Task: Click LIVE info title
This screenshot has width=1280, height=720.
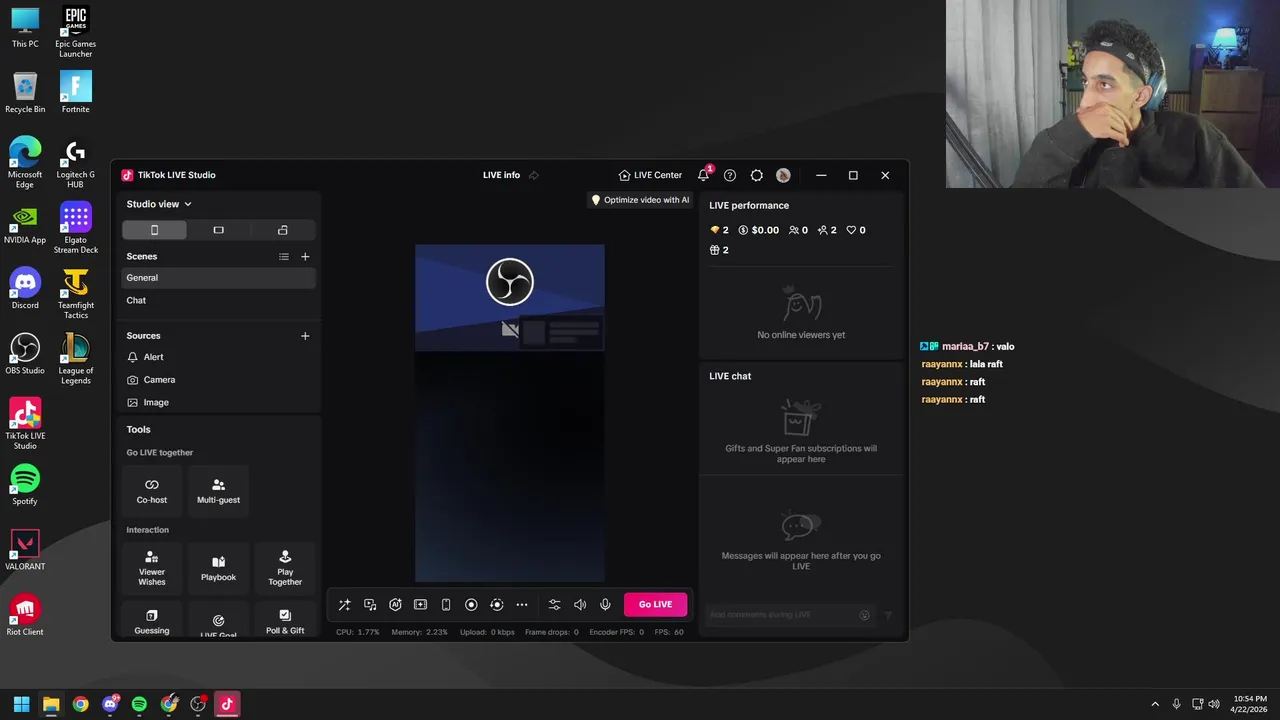Action: [x=501, y=175]
